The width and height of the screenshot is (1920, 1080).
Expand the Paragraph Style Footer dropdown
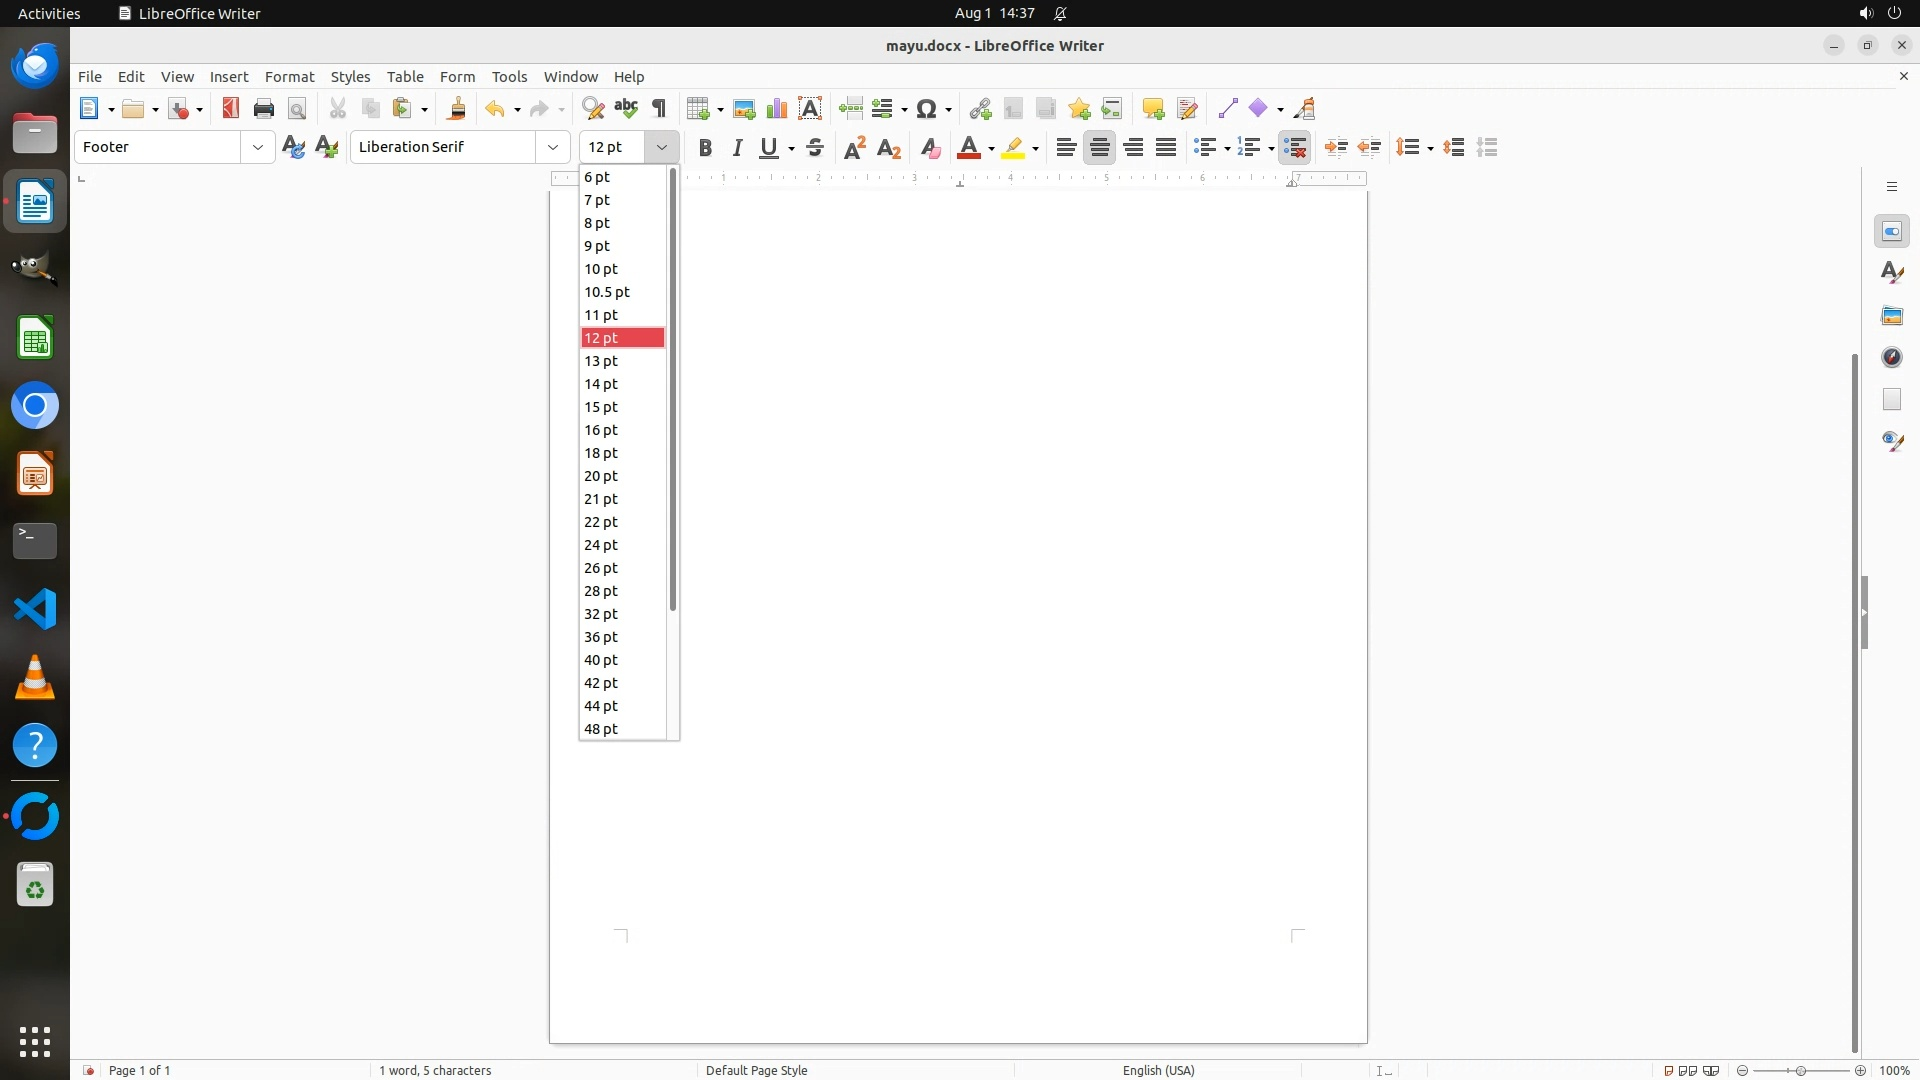(x=258, y=147)
